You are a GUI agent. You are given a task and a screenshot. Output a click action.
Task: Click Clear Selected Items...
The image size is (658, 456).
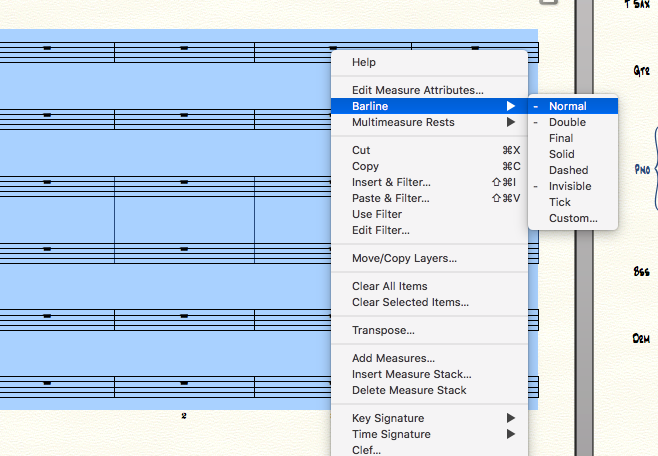tap(410, 302)
